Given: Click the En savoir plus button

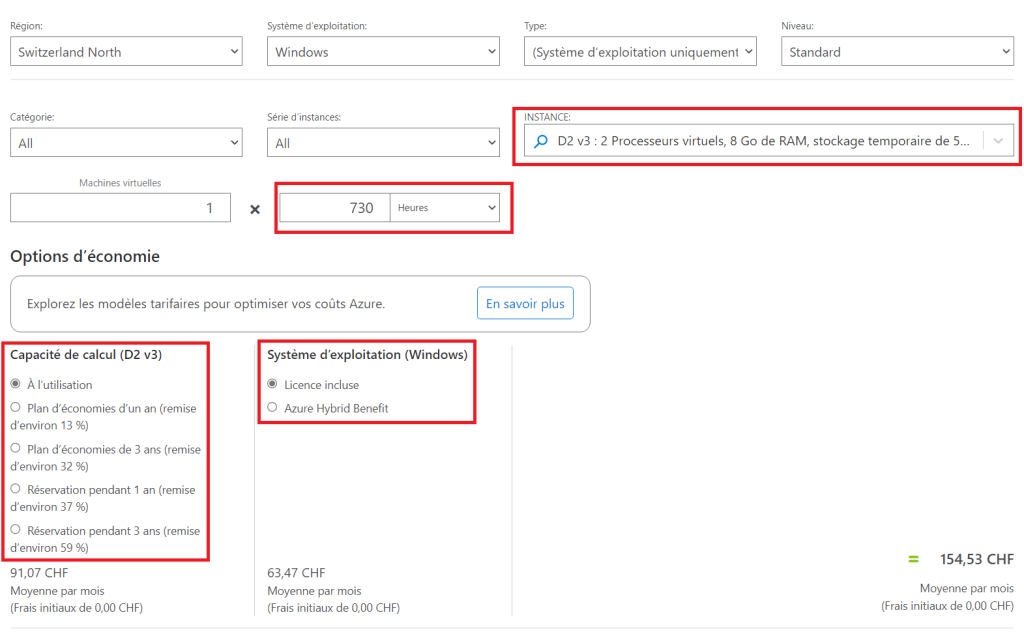Looking at the screenshot, I should [x=525, y=303].
